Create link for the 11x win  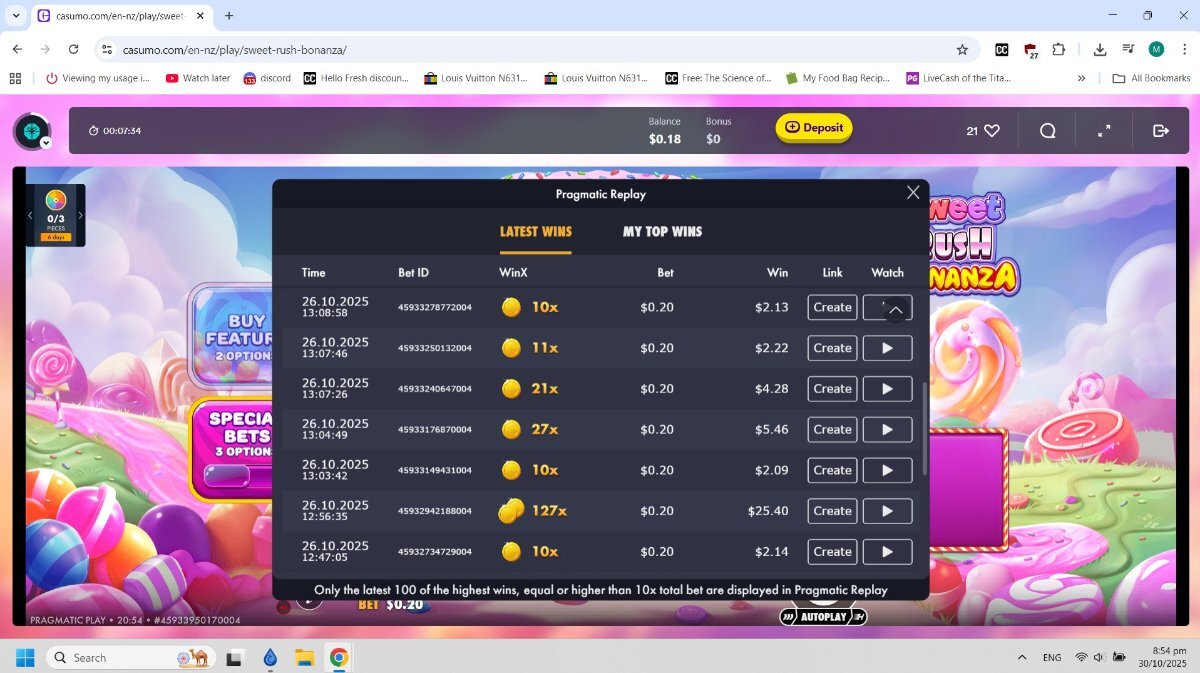(831, 348)
